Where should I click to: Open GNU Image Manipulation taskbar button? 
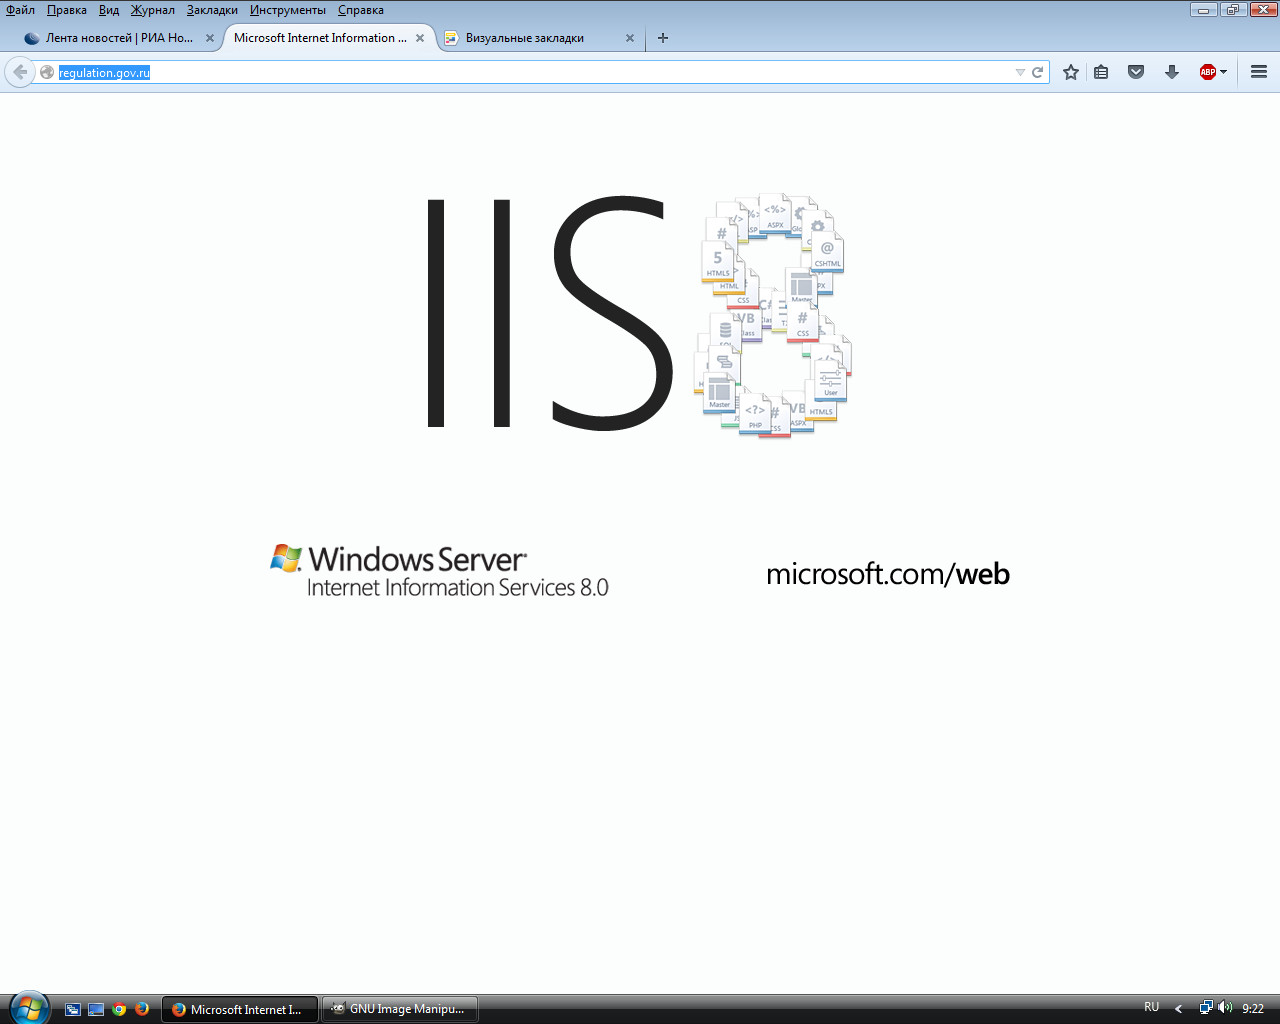click(400, 1009)
